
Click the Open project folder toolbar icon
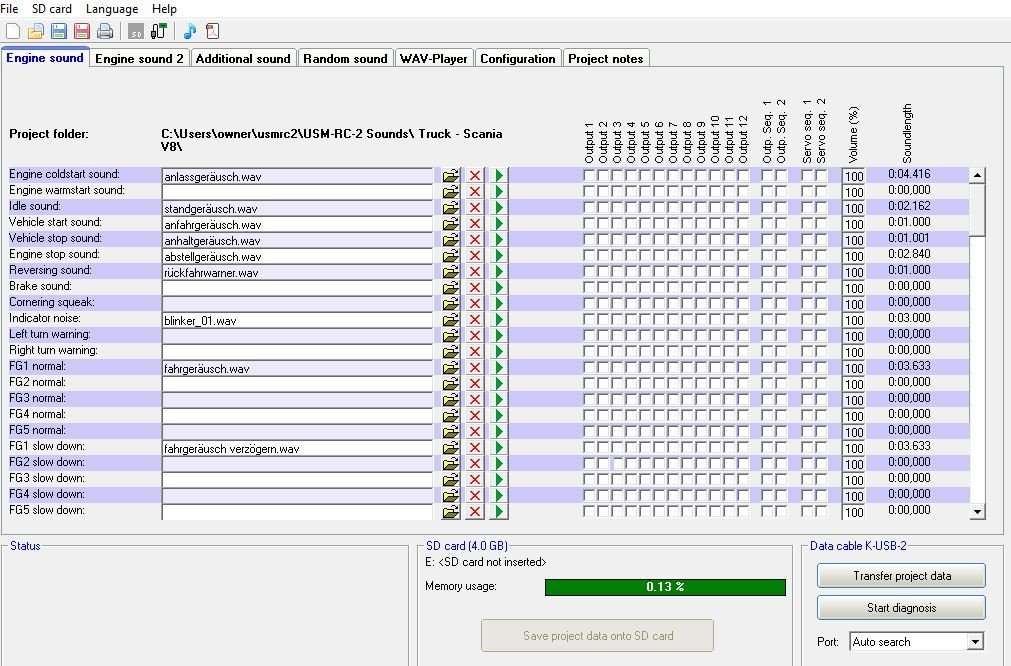tap(36, 31)
